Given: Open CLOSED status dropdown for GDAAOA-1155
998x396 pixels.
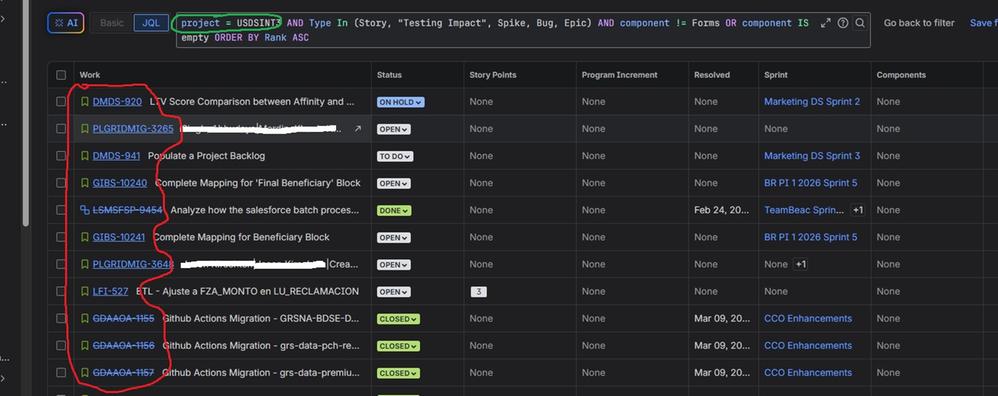Looking at the screenshot, I should click(x=398, y=318).
